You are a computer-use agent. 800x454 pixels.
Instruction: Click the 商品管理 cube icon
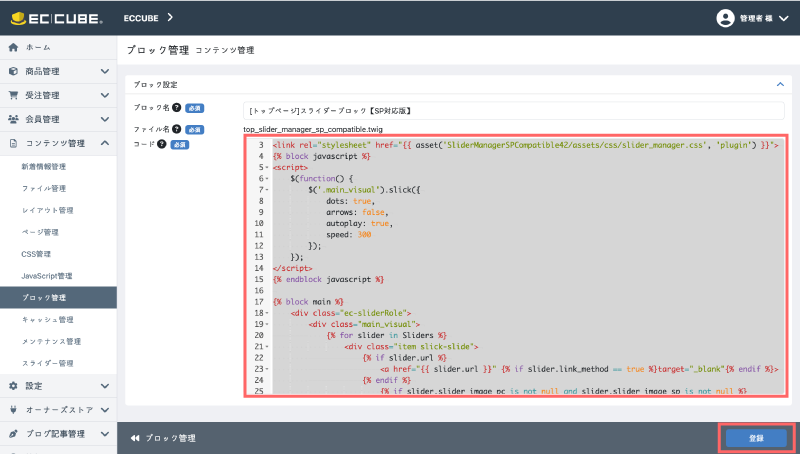pyautogui.click(x=13, y=71)
